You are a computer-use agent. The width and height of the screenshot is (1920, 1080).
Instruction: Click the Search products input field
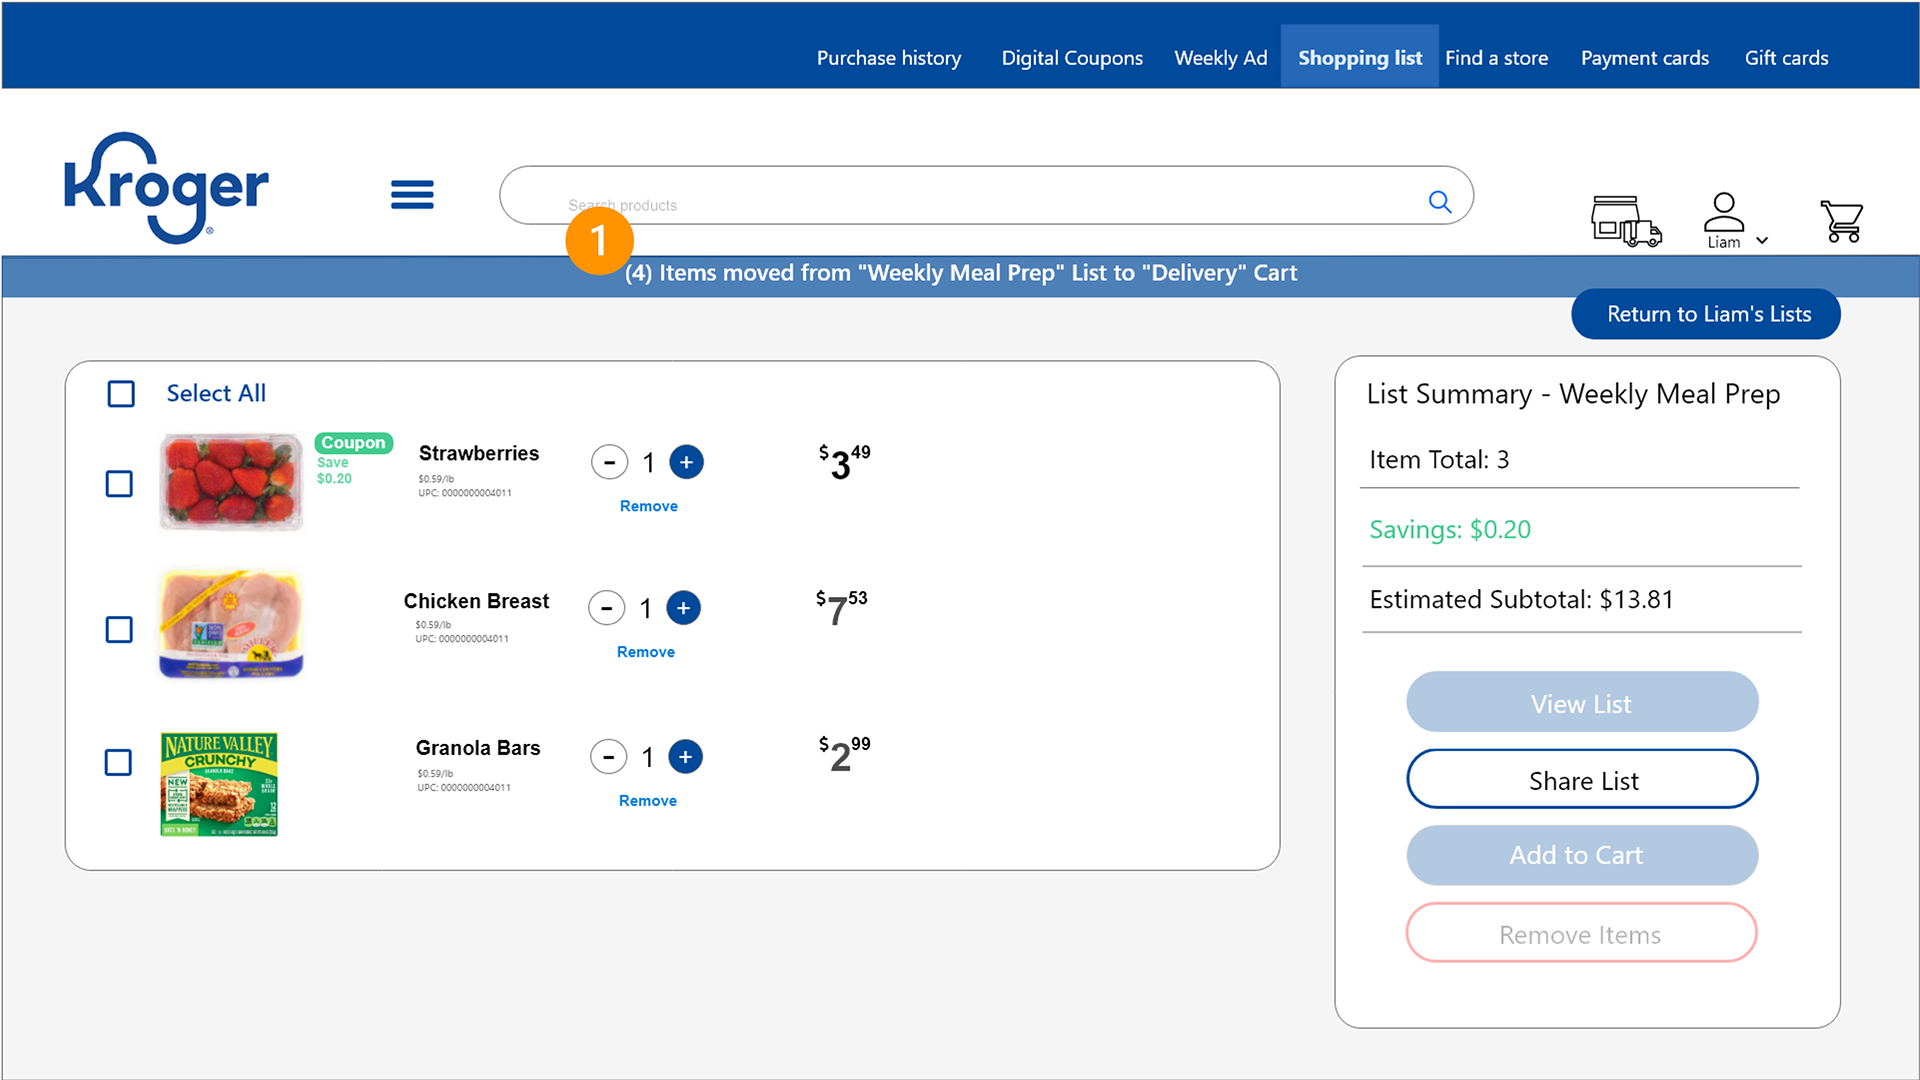coord(960,196)
